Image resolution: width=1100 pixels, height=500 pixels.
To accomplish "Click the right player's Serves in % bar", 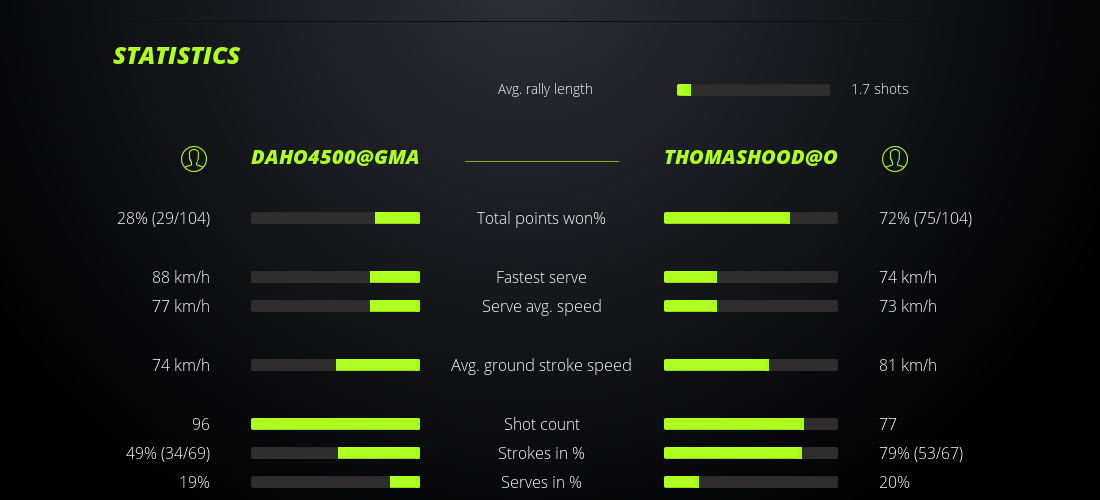I will pyautogui.click(x=751, y=482).
